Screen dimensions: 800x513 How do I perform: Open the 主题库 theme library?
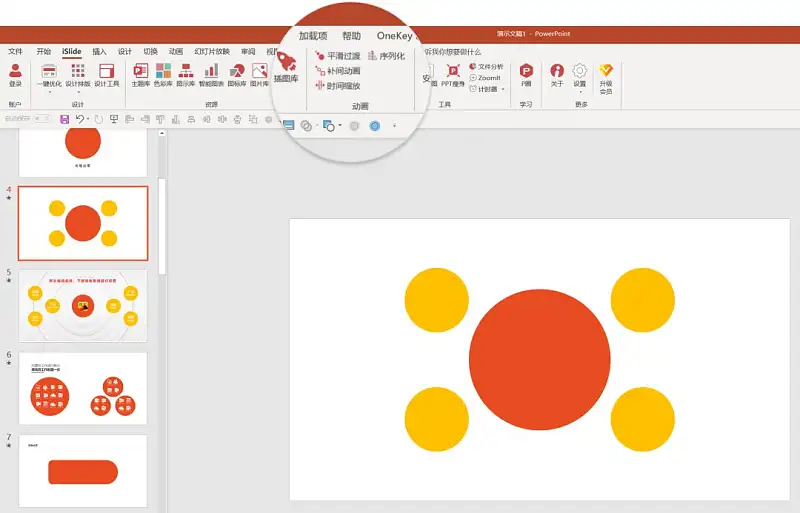pyautogui.click(x=140, y=75)
